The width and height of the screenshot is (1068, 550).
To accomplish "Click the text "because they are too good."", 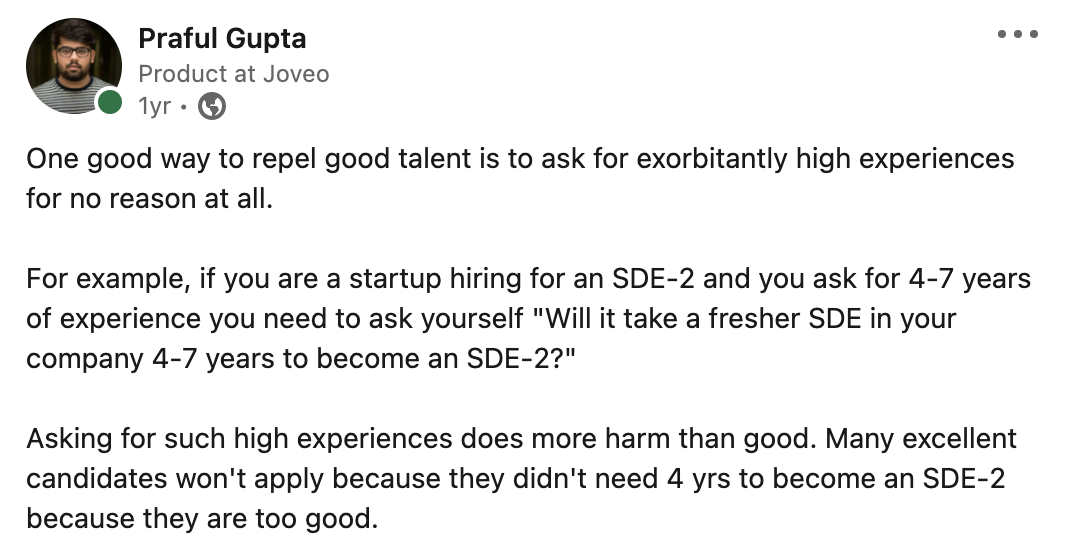I will tap(203, 519).
